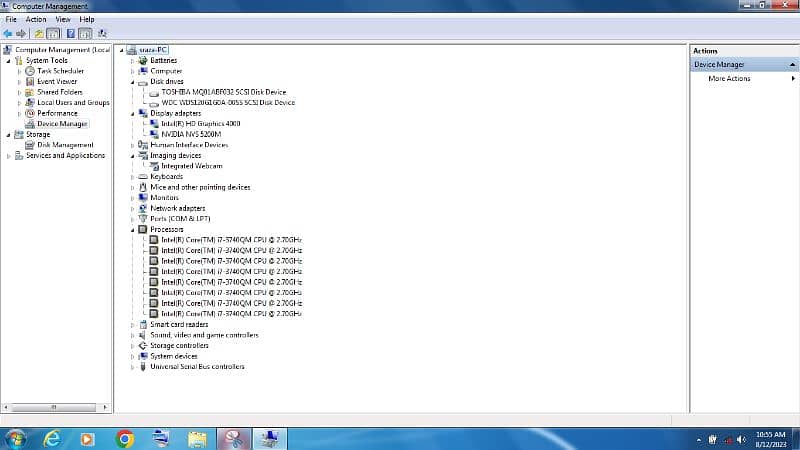Open the View menu

[63, 19]
